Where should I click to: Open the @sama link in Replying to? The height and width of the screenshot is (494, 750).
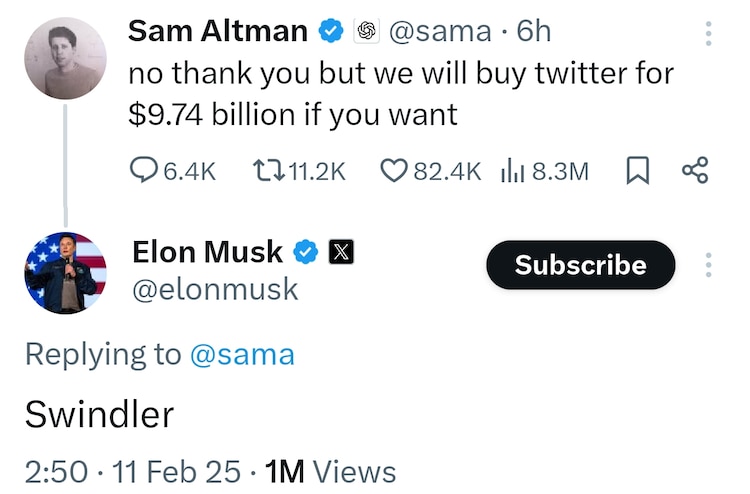pyautogui.click(x=242, y=354)
